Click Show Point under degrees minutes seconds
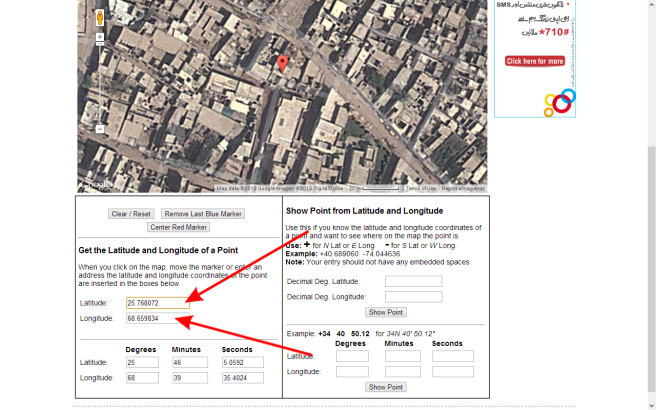 [385, 386]
